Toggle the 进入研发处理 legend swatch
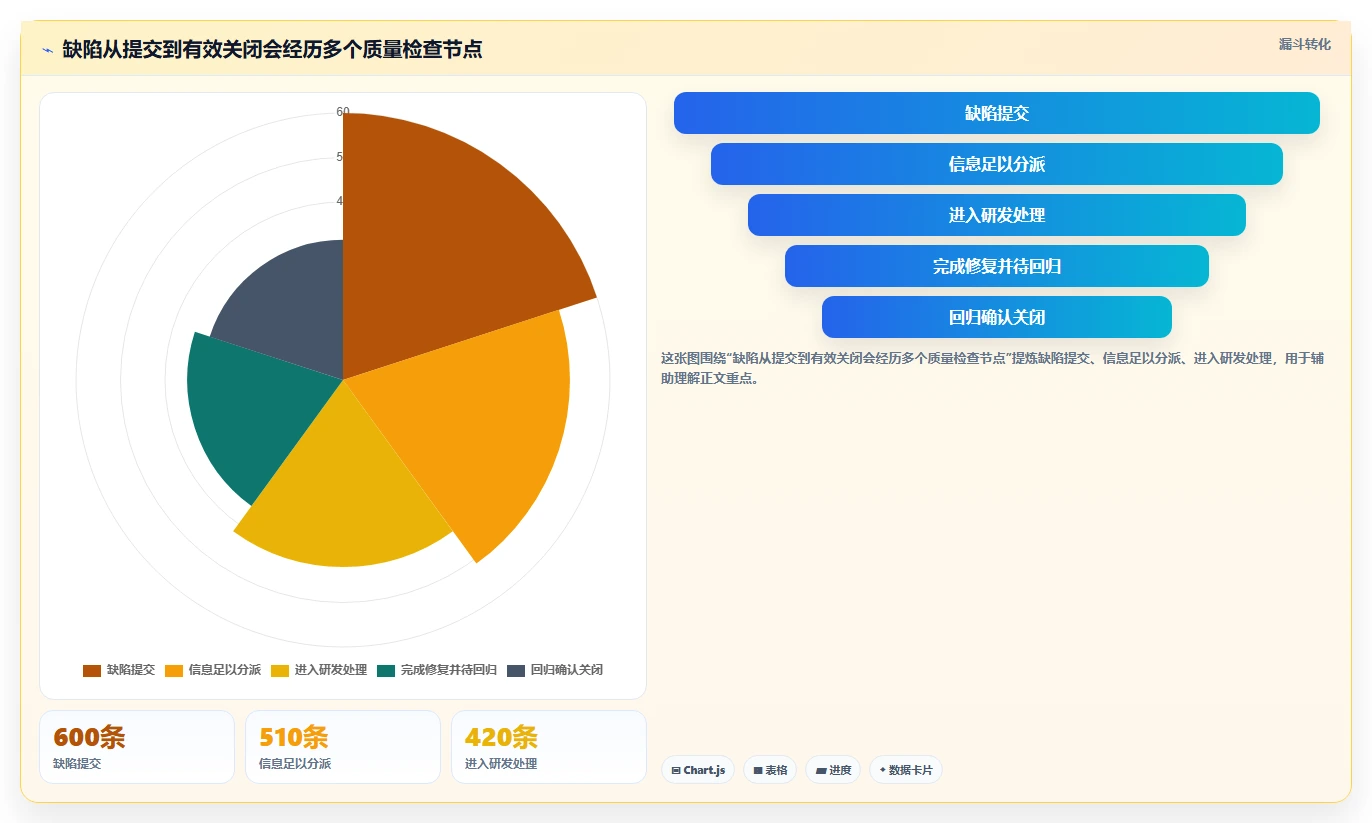 (280, 670)
